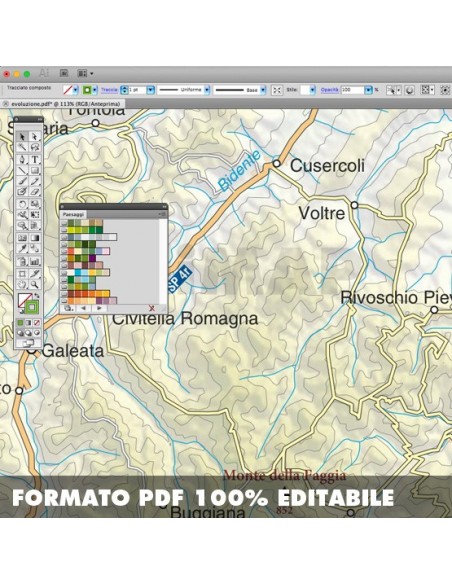
Task: Open the stroke weight dropdown
Action: click(x=150, y=90)
